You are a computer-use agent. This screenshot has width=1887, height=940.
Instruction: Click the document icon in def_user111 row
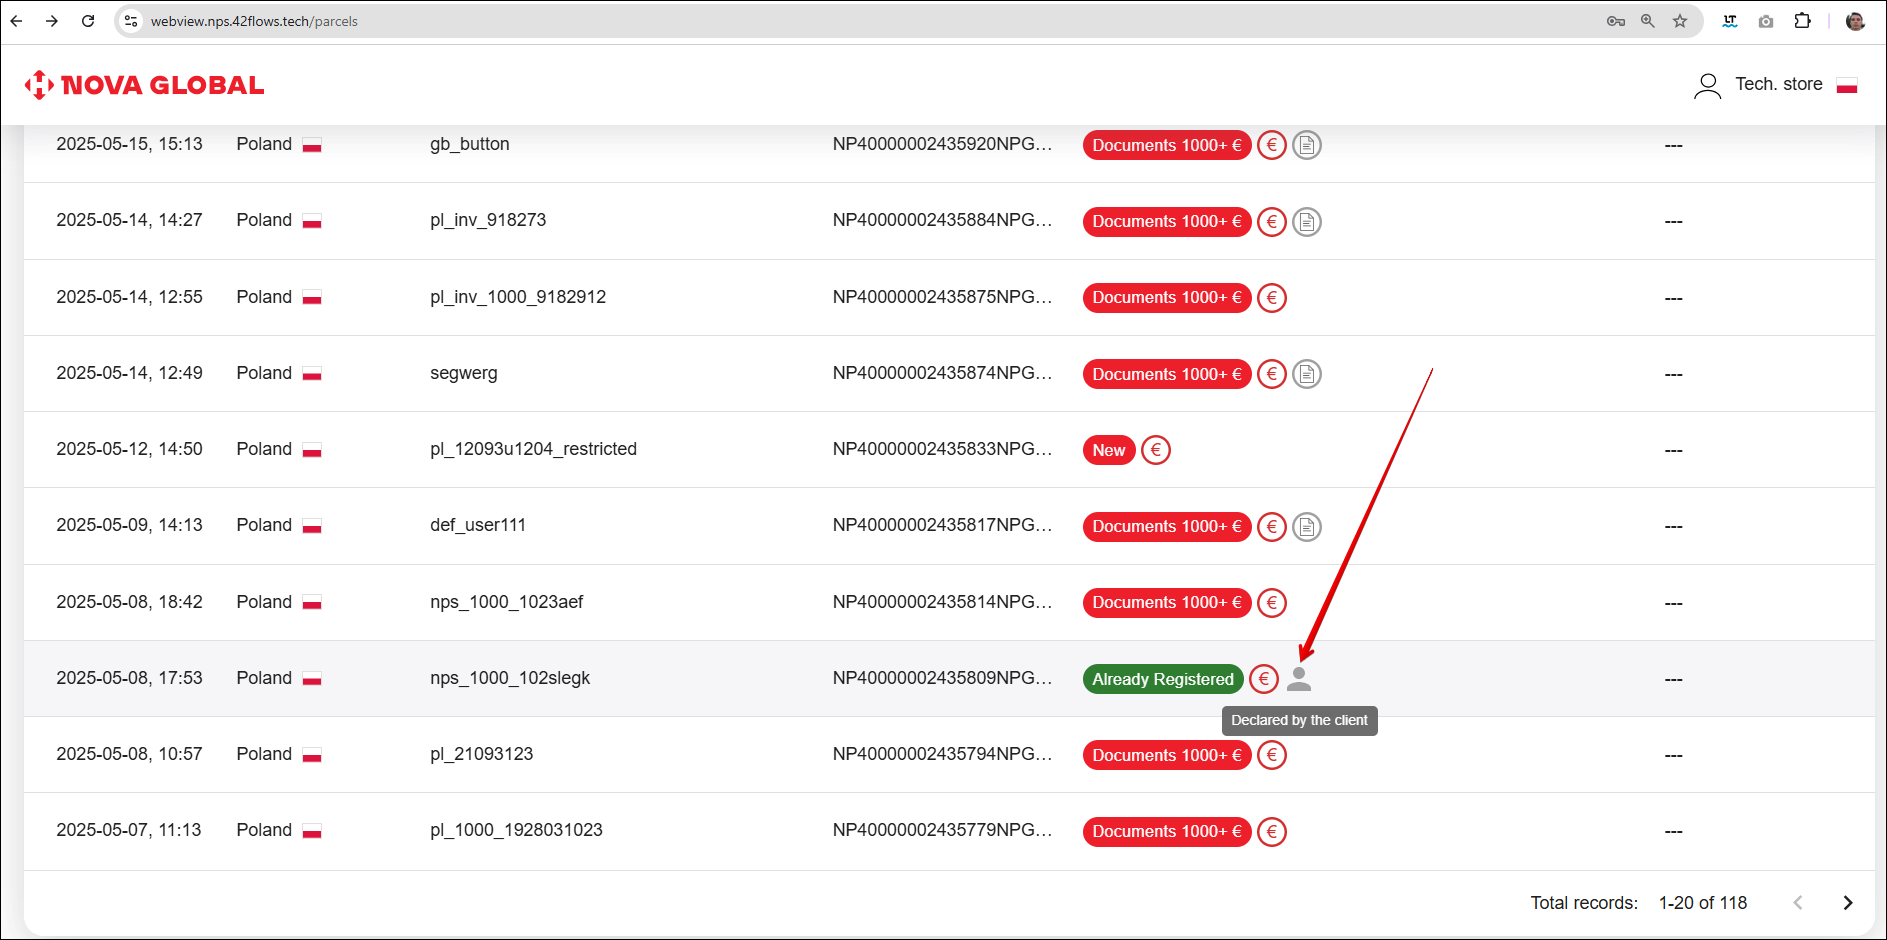(x=1306, y=526)
